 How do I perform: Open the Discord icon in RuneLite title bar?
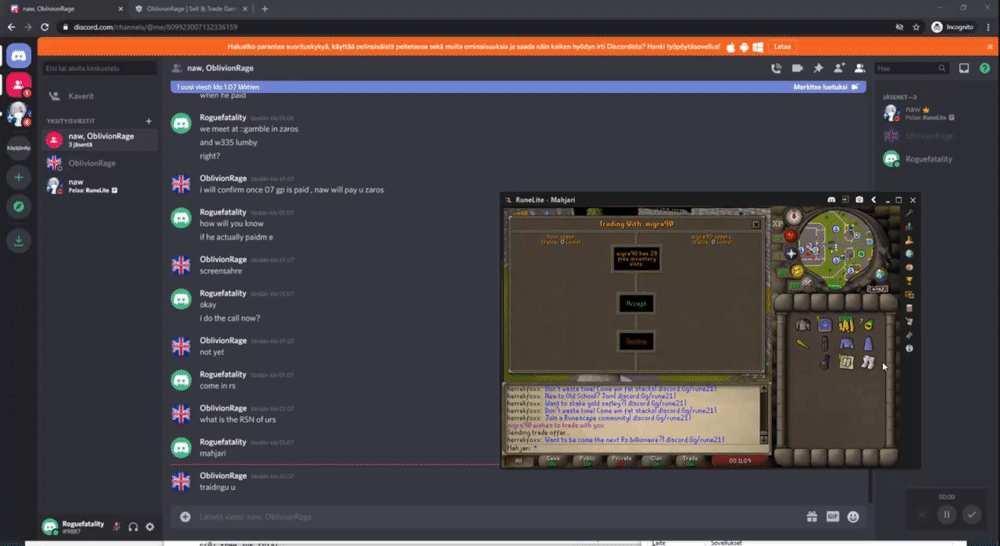click(x=831, y=200)
